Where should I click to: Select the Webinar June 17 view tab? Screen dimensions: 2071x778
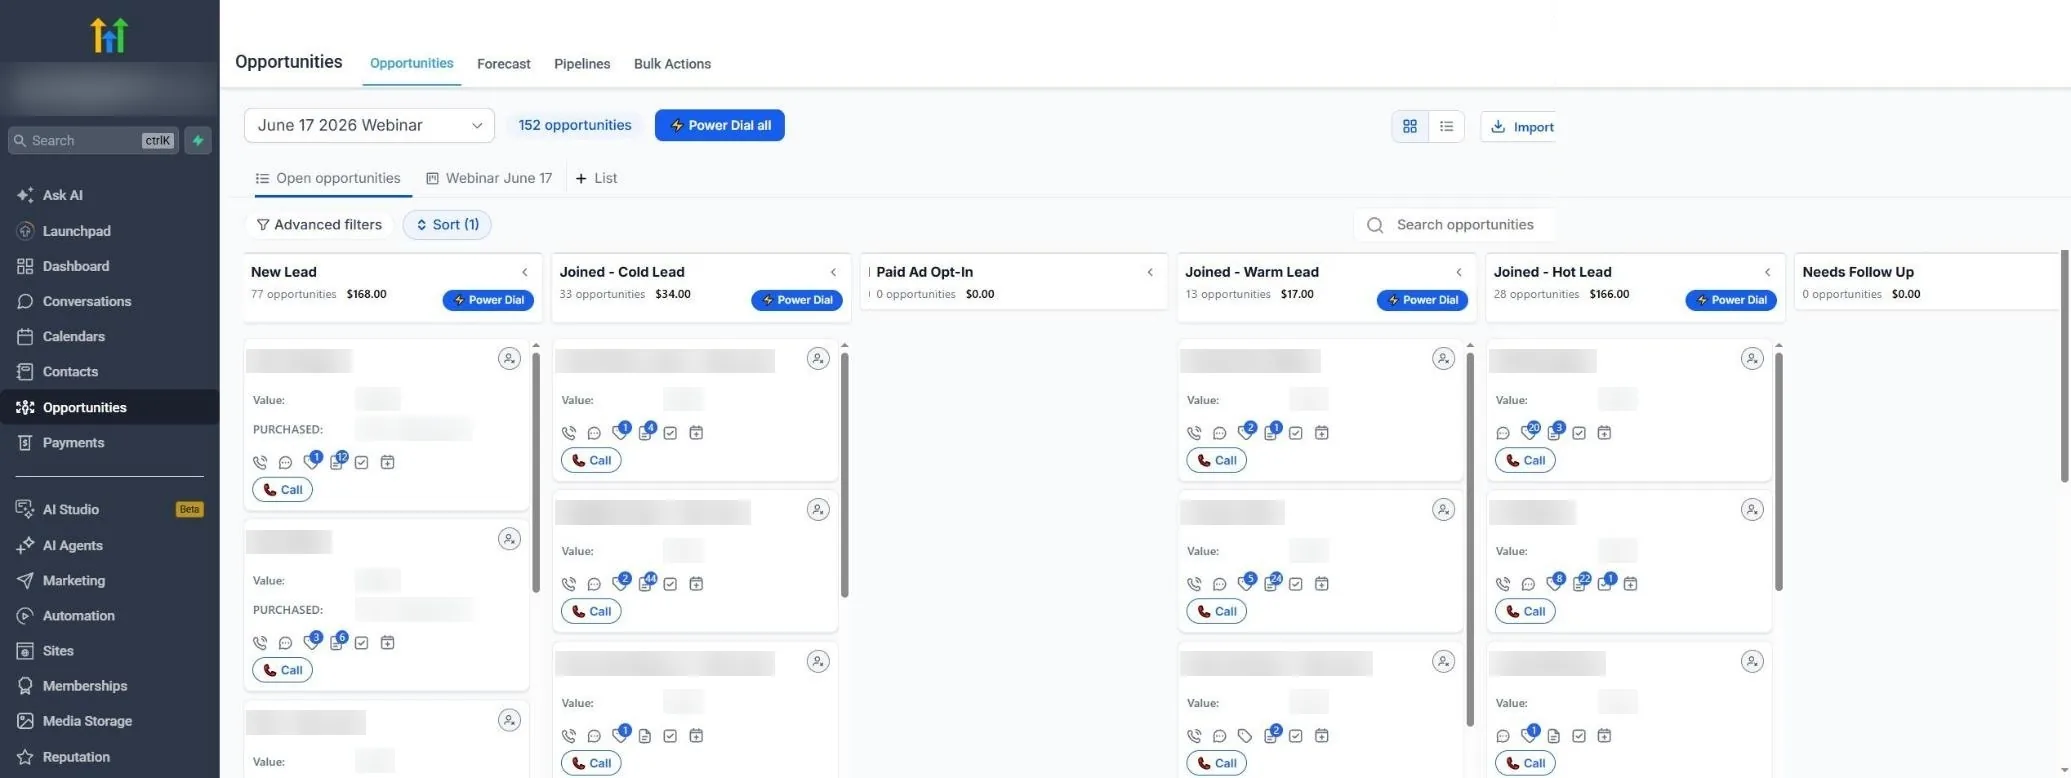(489, 178)
